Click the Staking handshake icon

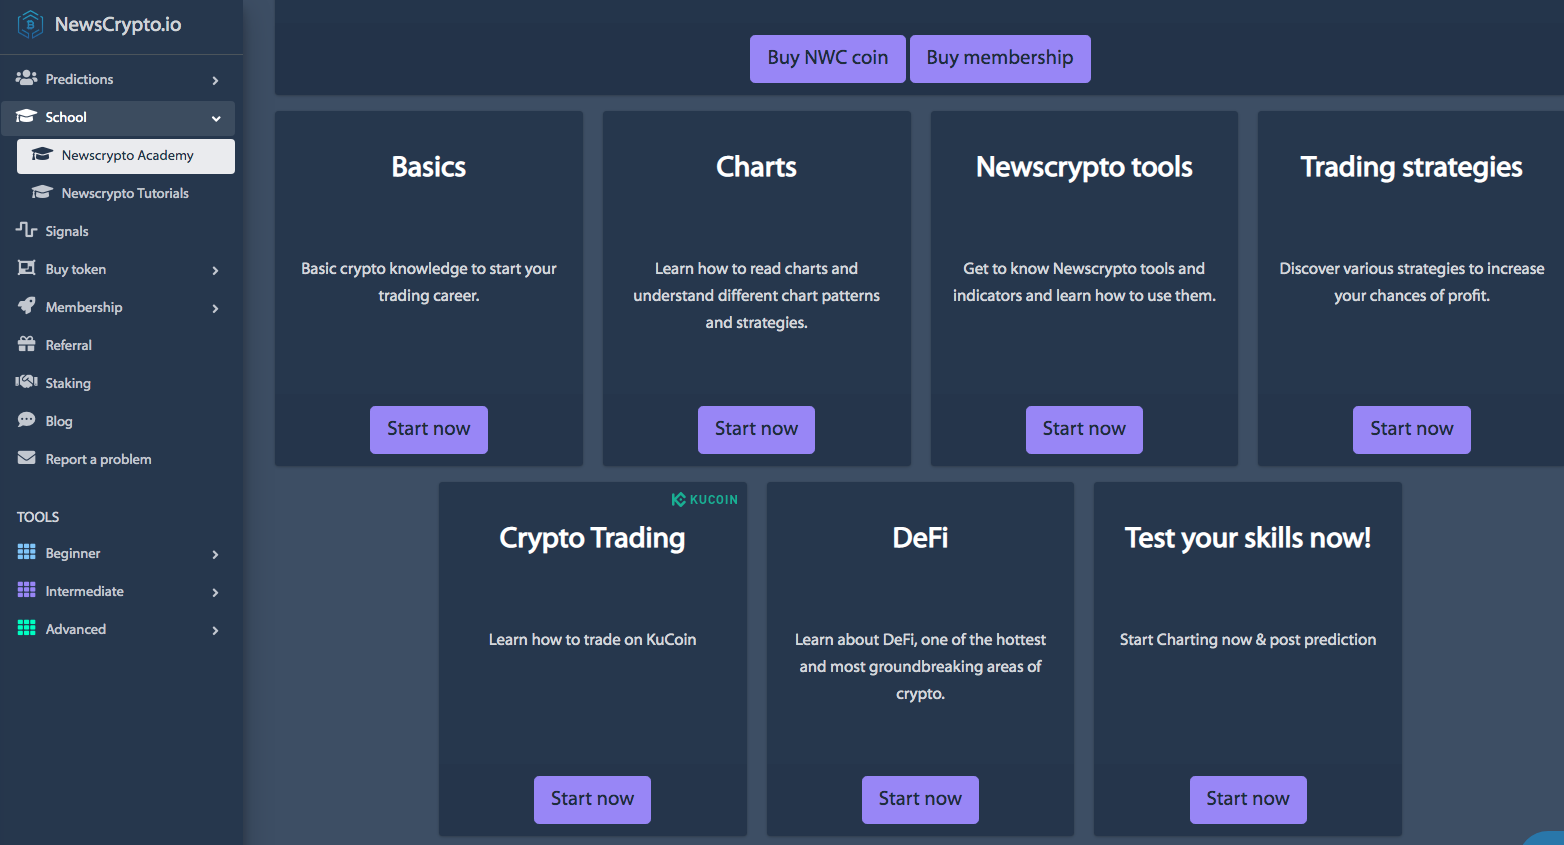(x=27, y=382)
